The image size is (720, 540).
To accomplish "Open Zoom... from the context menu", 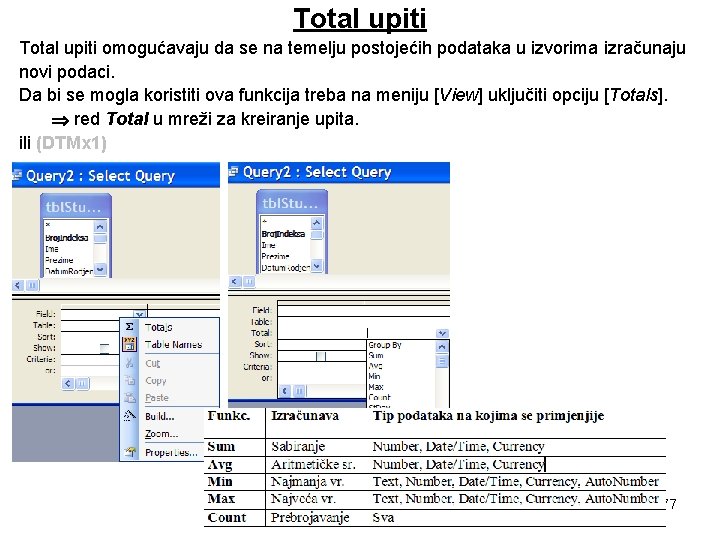I will pos(161,433).
